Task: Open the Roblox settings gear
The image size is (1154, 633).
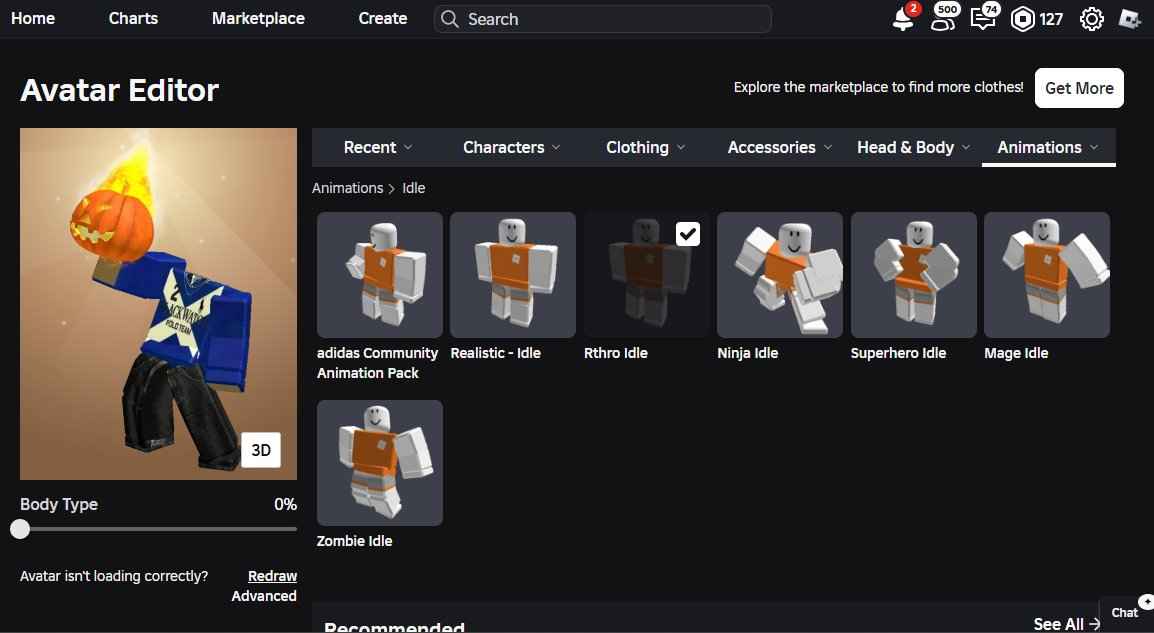Action: pos(1090,18)
